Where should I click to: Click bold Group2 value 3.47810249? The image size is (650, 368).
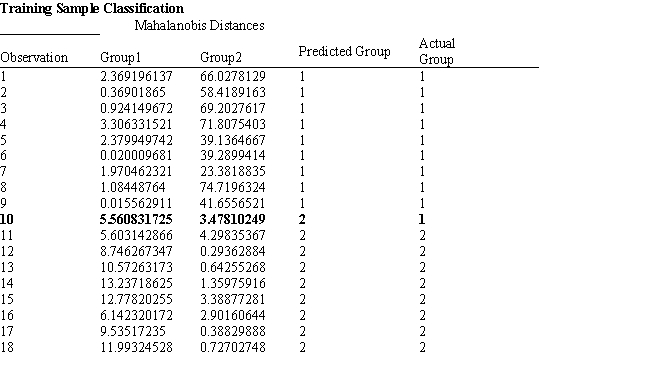(233, 219)
